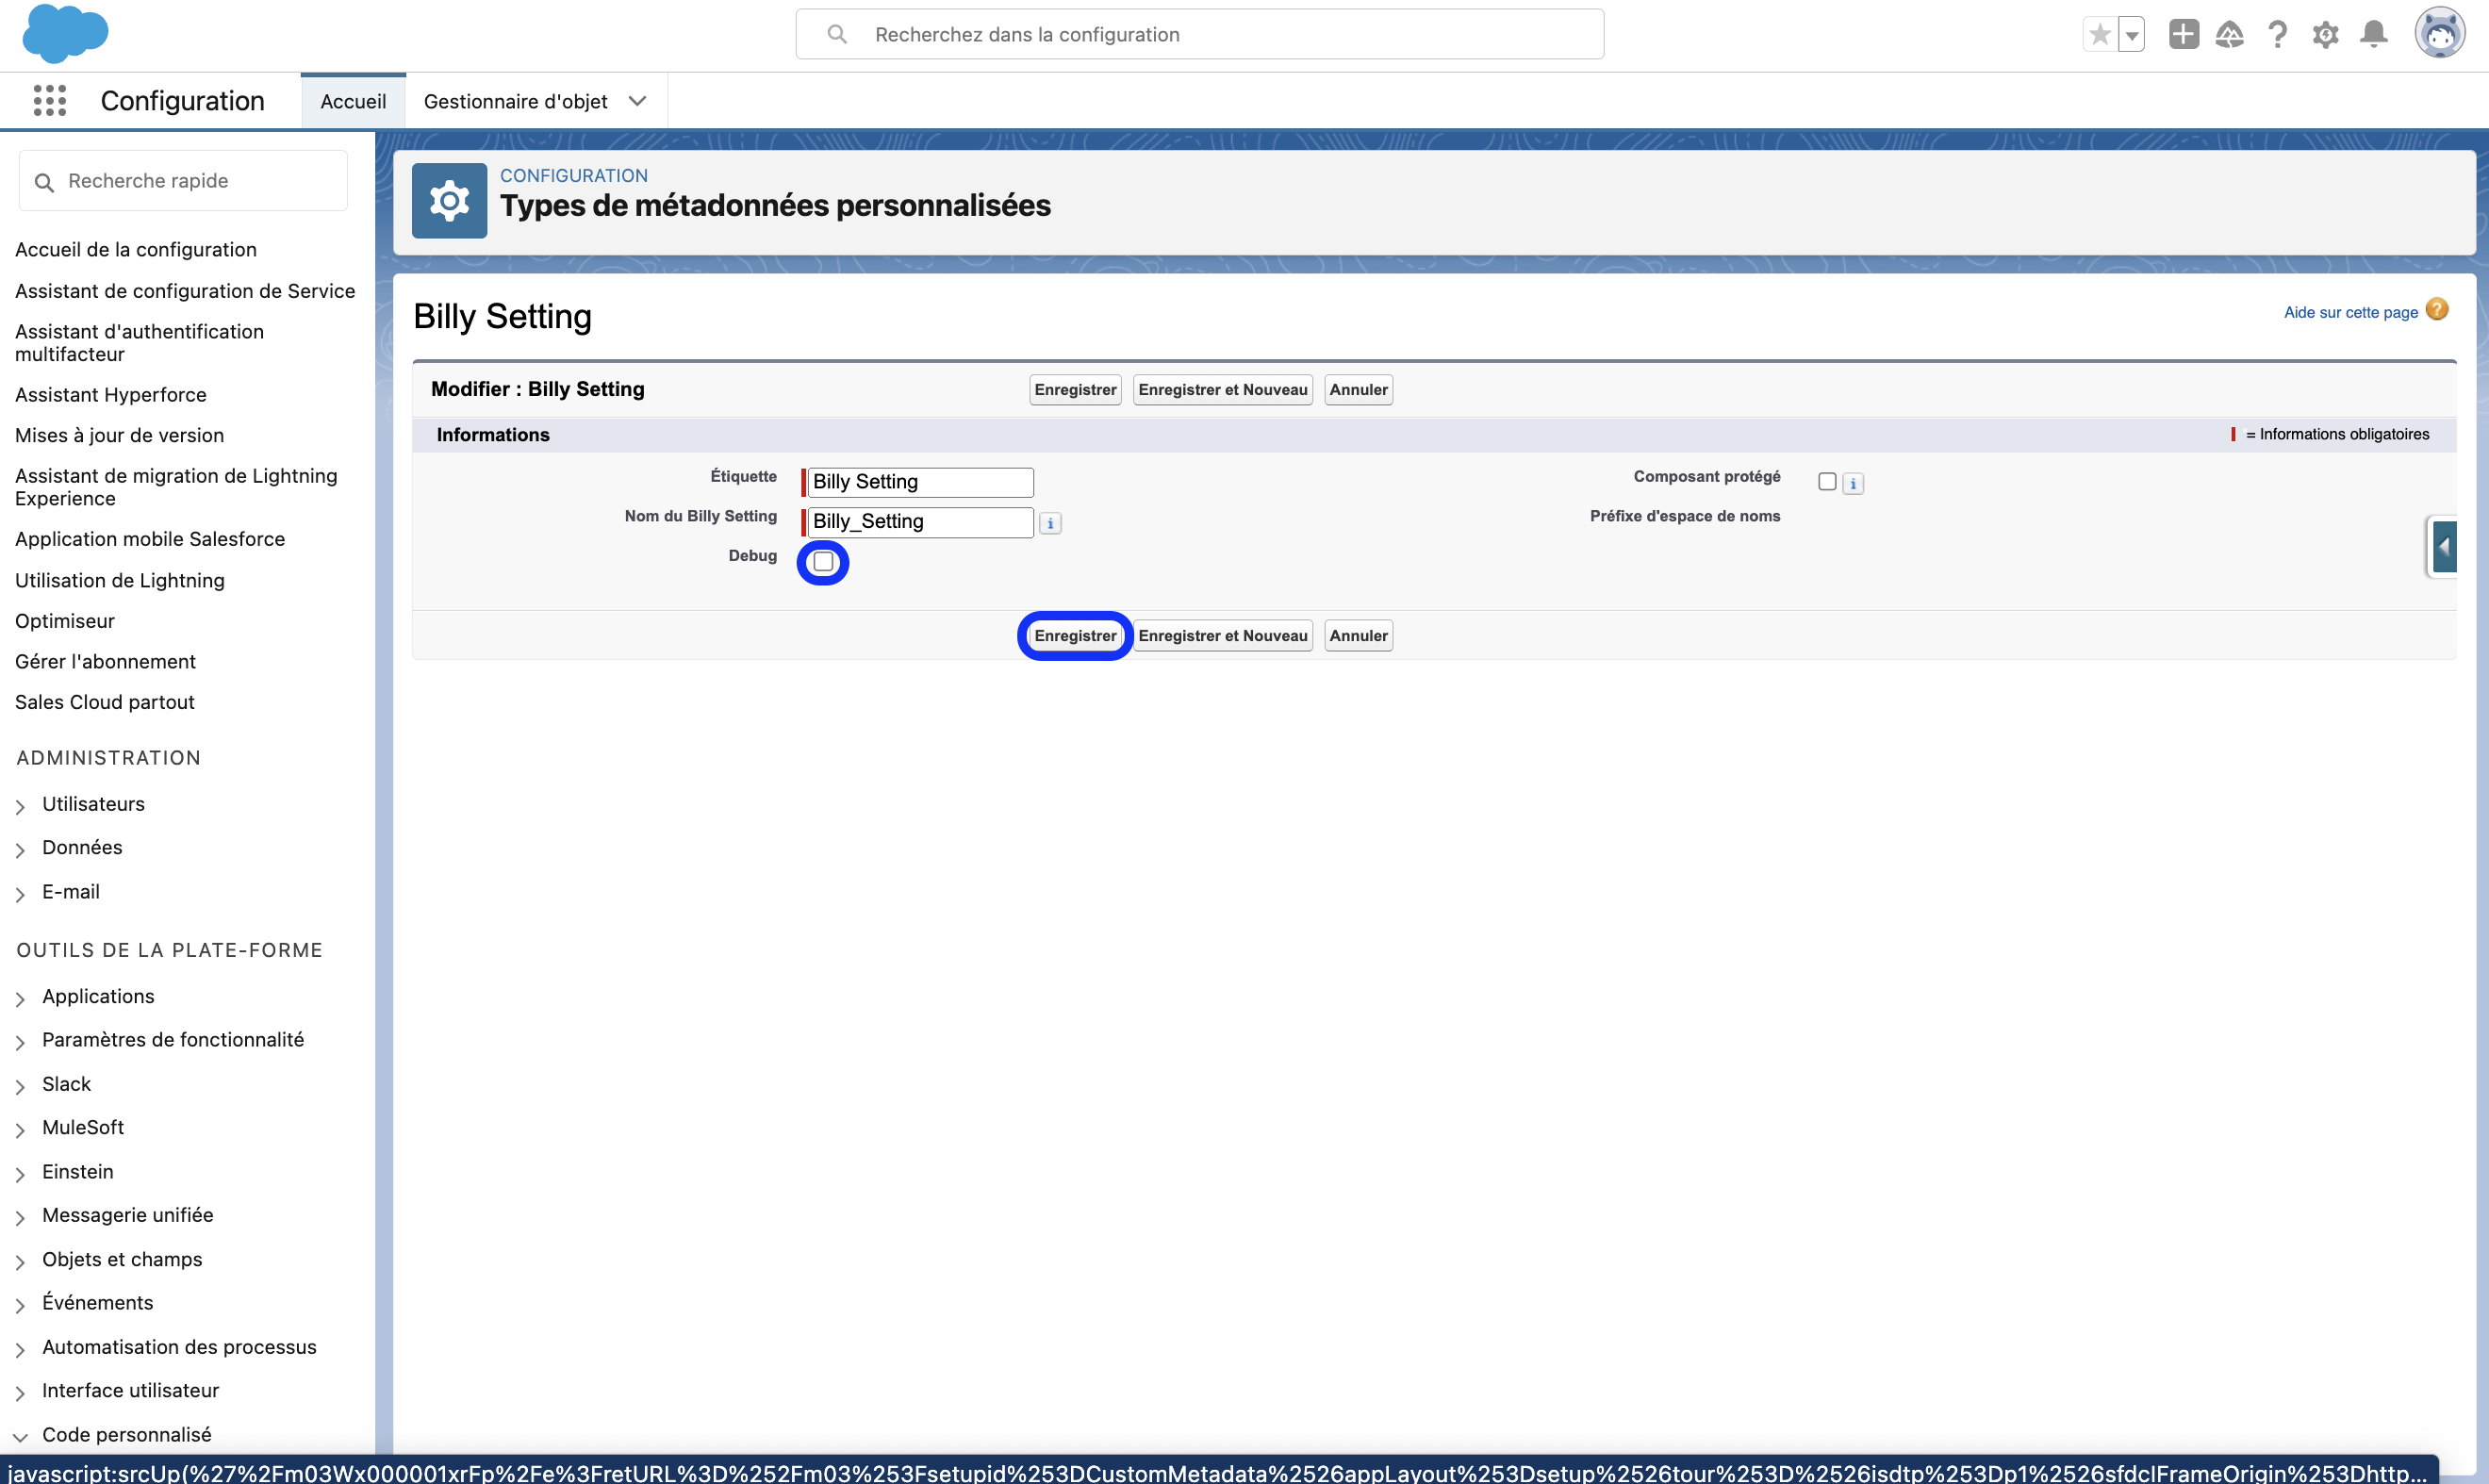Click the bottom Enregistrer button
This screenshot has height=1484, width=2489.
pyautogui.click(x=1075, y=636)
